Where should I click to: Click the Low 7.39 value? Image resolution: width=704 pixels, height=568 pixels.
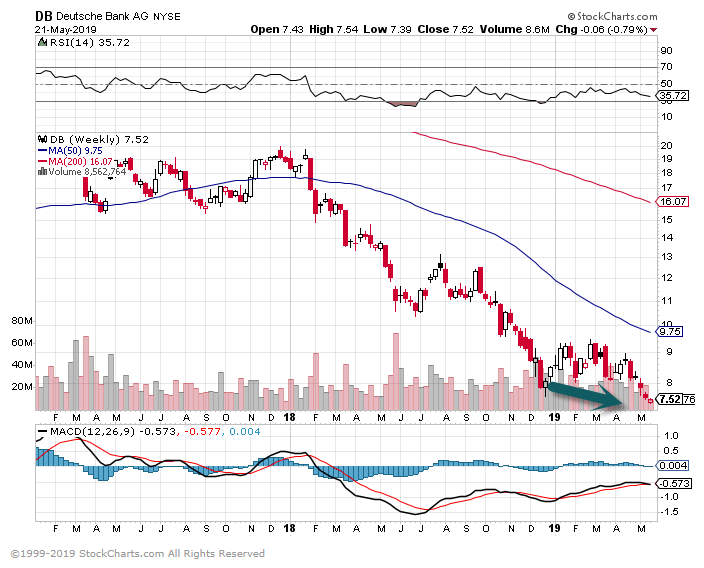(x=387, y=30)
